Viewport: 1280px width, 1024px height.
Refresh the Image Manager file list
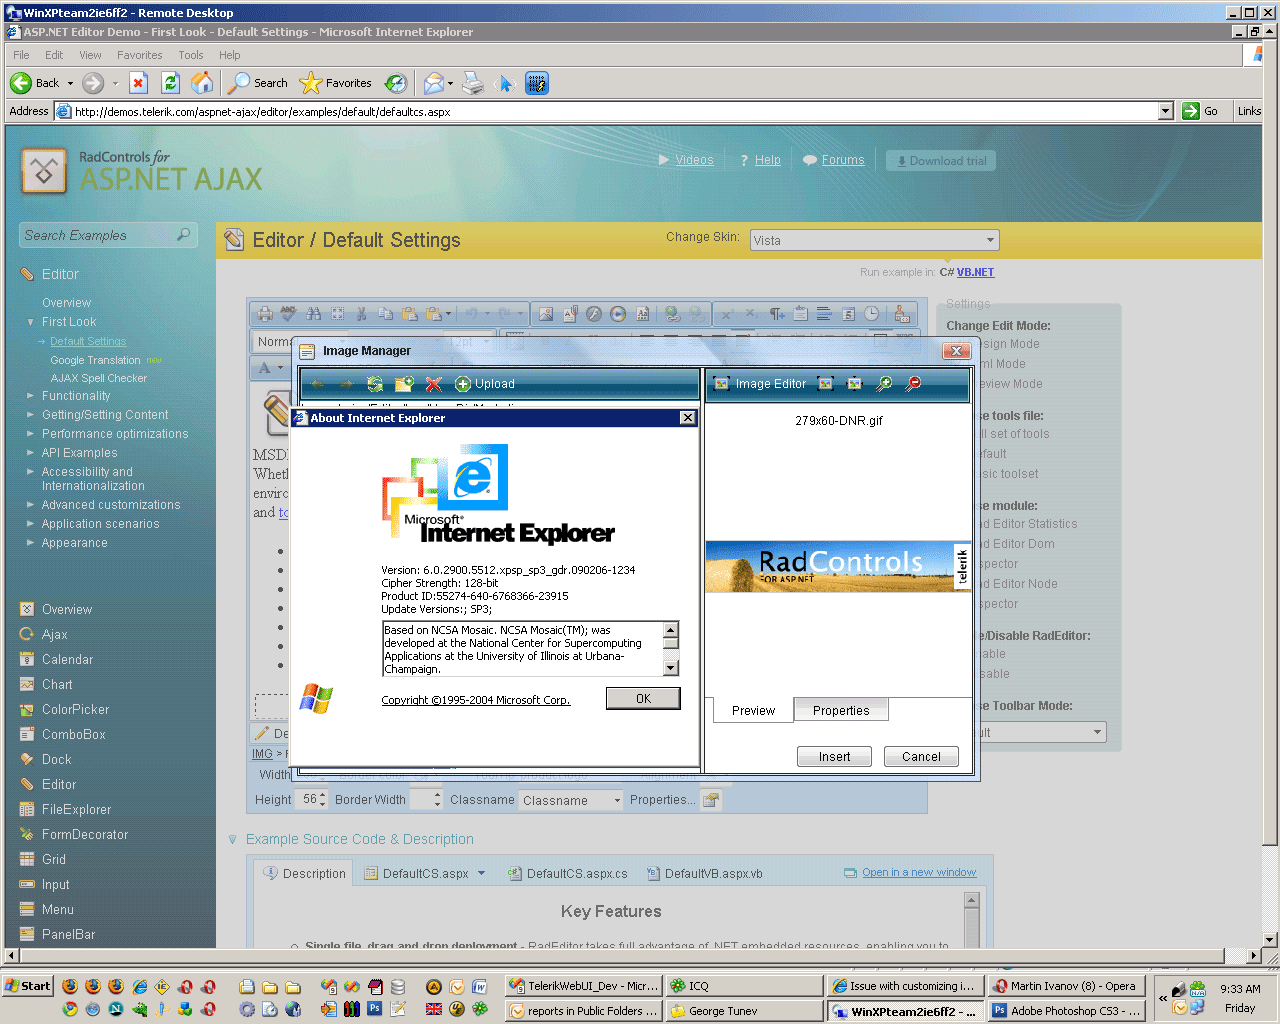pos(375,384)
